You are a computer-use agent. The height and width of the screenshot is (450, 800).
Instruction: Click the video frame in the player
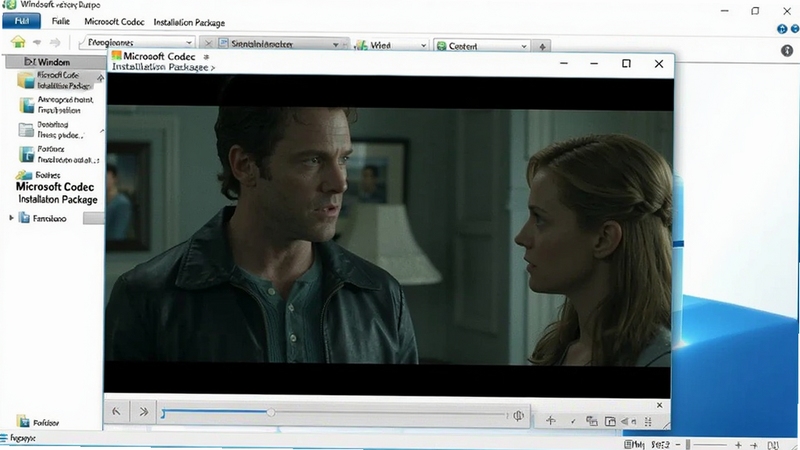(x=388, y=235)
